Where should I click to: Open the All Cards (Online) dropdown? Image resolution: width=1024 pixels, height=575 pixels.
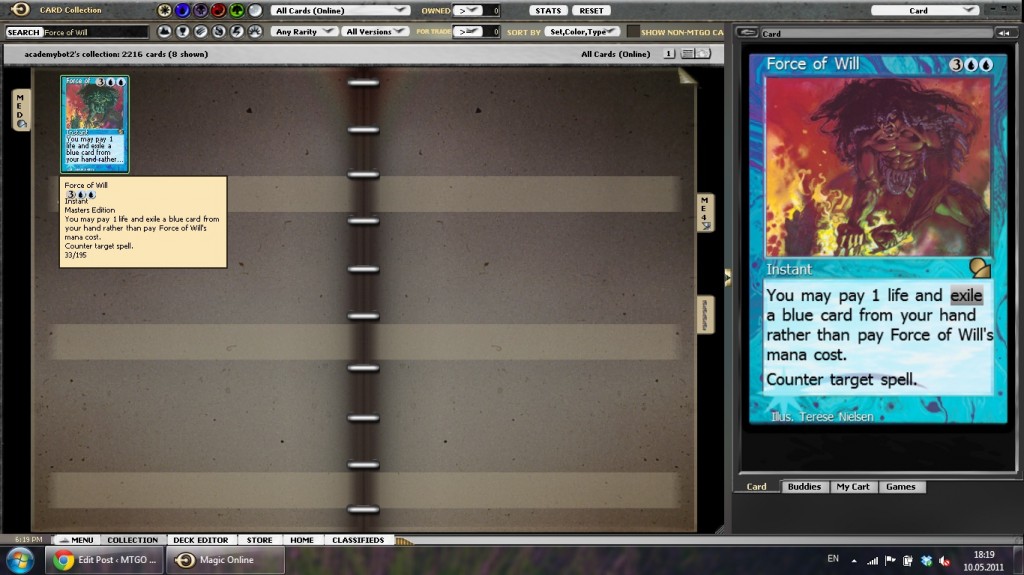point(341,10)
